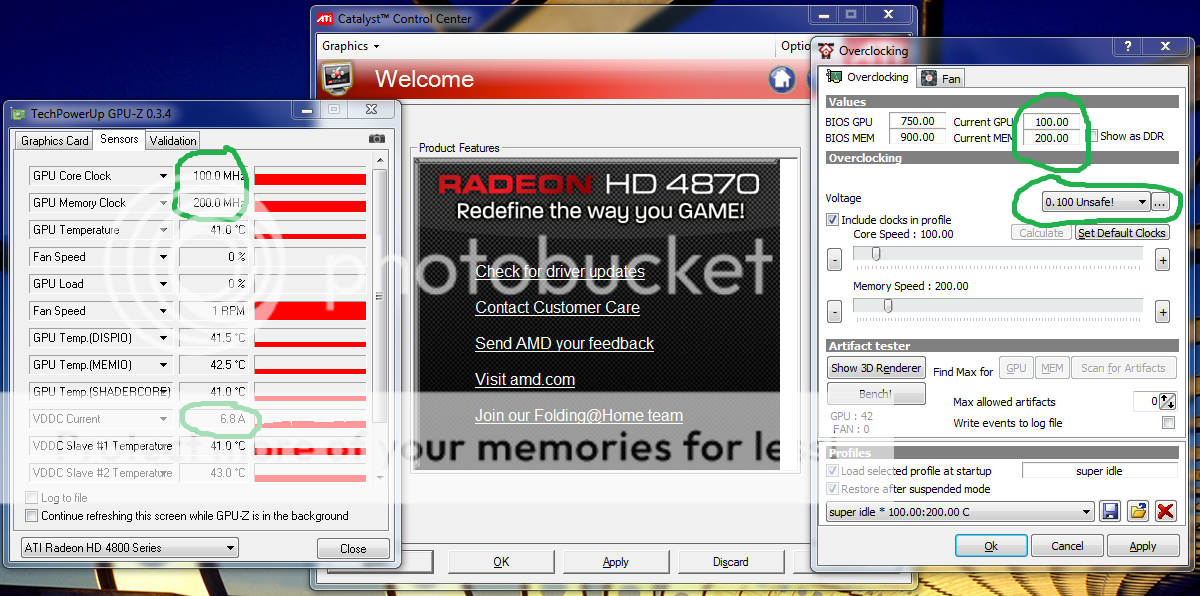
Task: Enable Continue refreshing GPU-Z in background
Action: click(32, 516)
